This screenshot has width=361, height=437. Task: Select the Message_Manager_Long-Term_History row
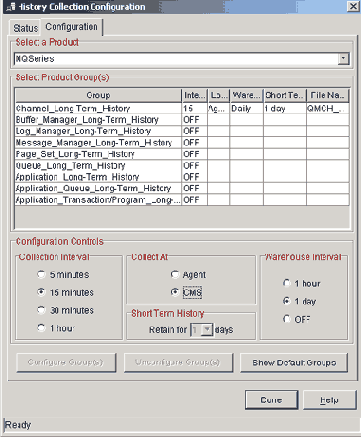[x=182, y=143]
